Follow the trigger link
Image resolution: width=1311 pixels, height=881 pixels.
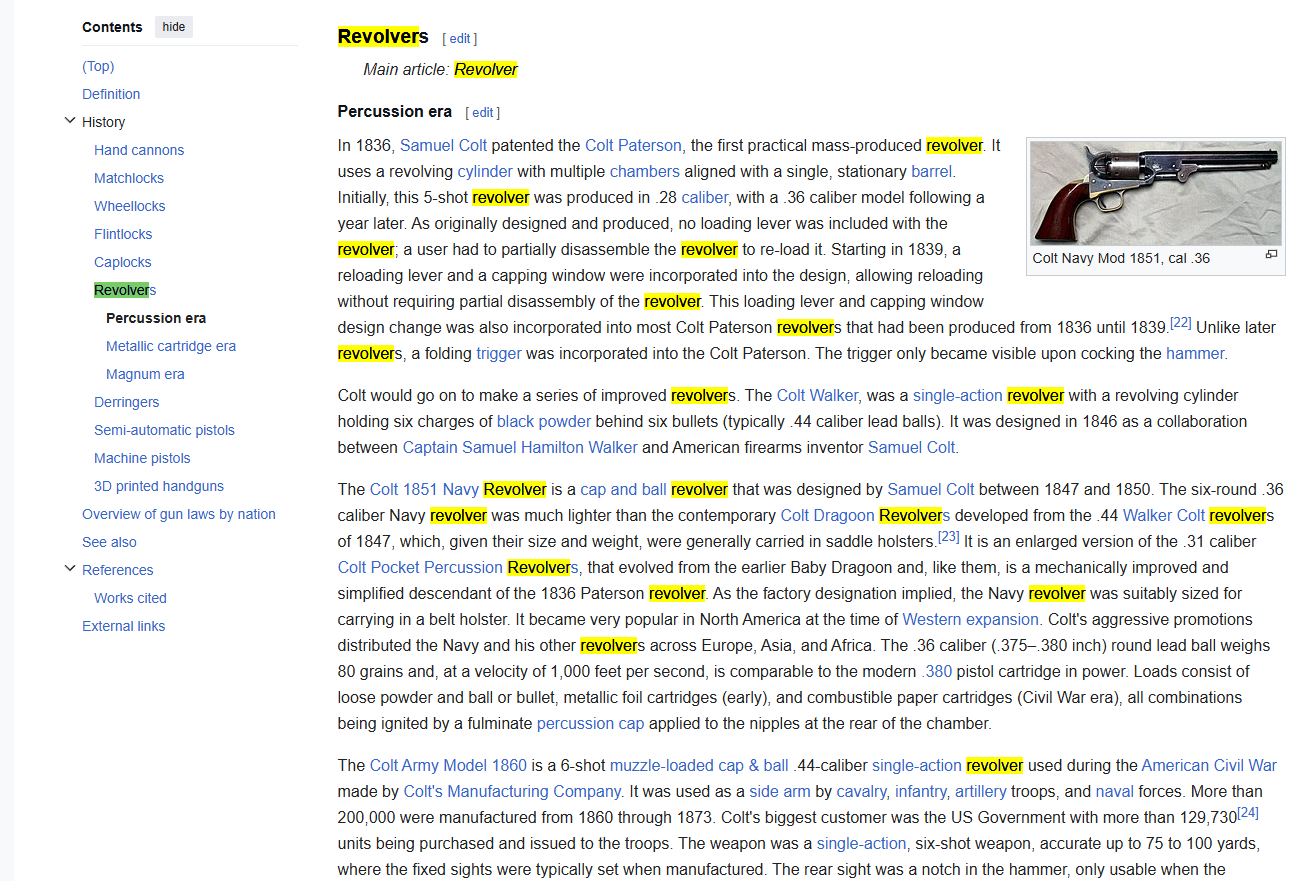[x=499, y=353]
